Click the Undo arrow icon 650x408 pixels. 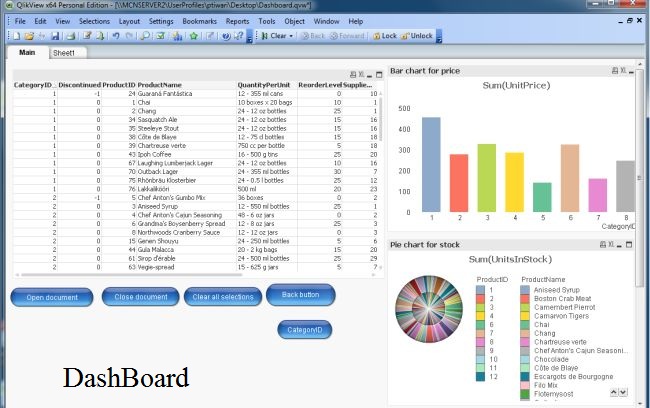click(x=116, y=36)
